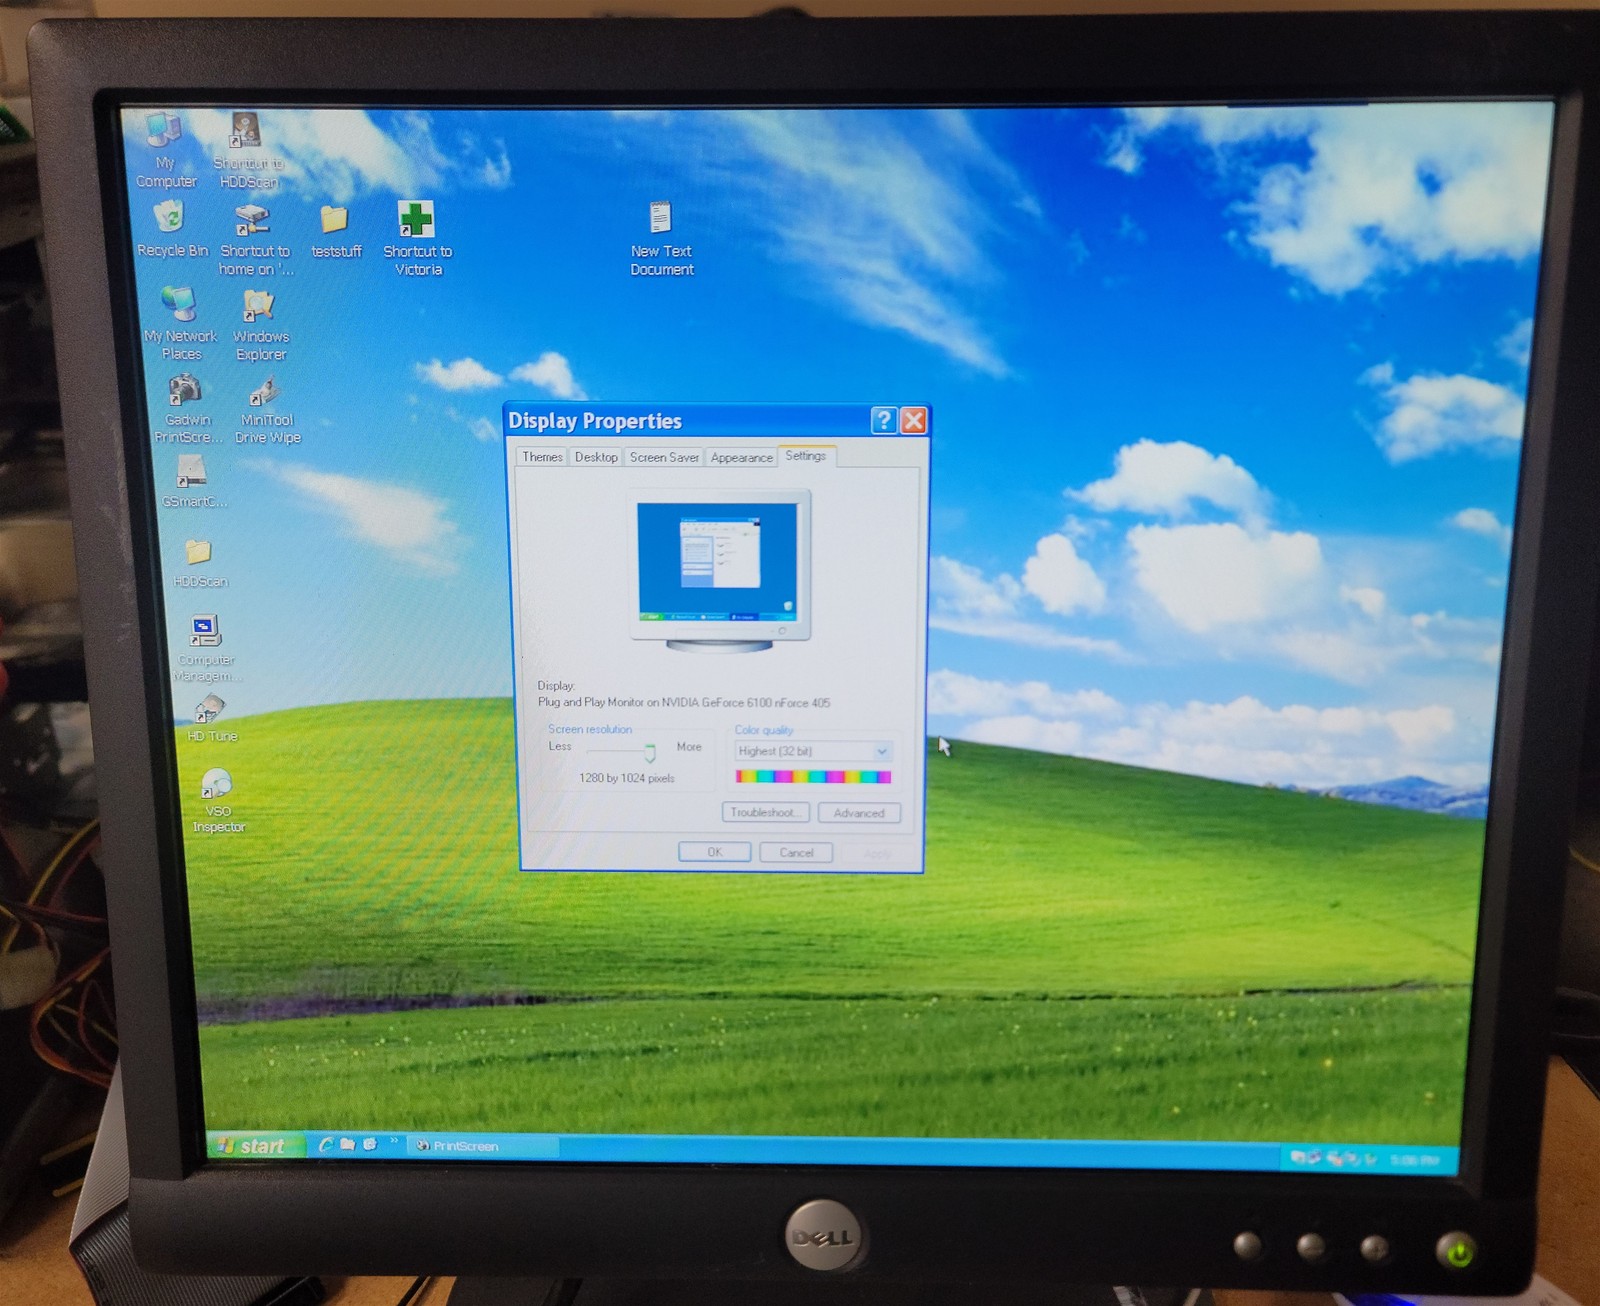Select the teststuff folder icon
The width and height of the screenshot is (1600, 1306).
point(336,232)
